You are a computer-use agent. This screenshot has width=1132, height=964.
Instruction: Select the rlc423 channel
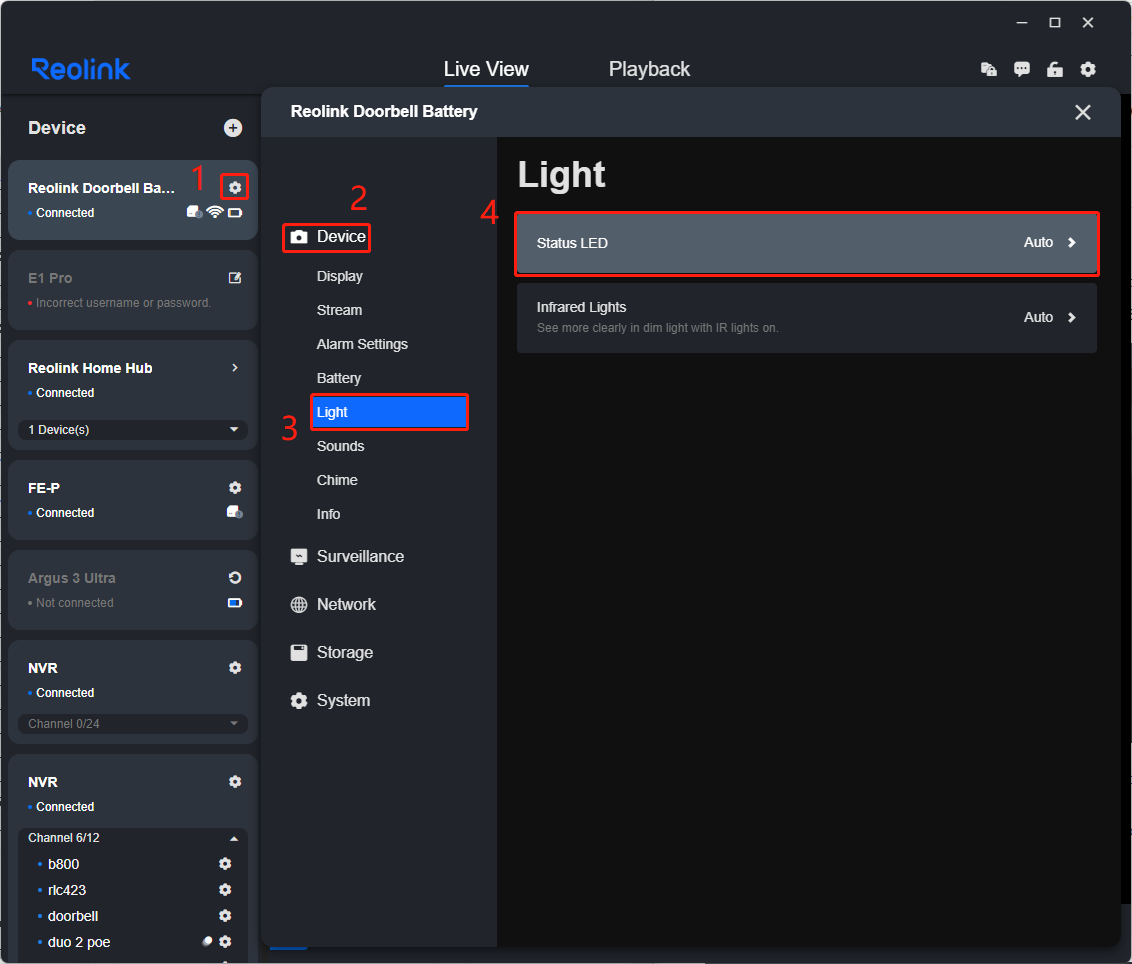66,890
